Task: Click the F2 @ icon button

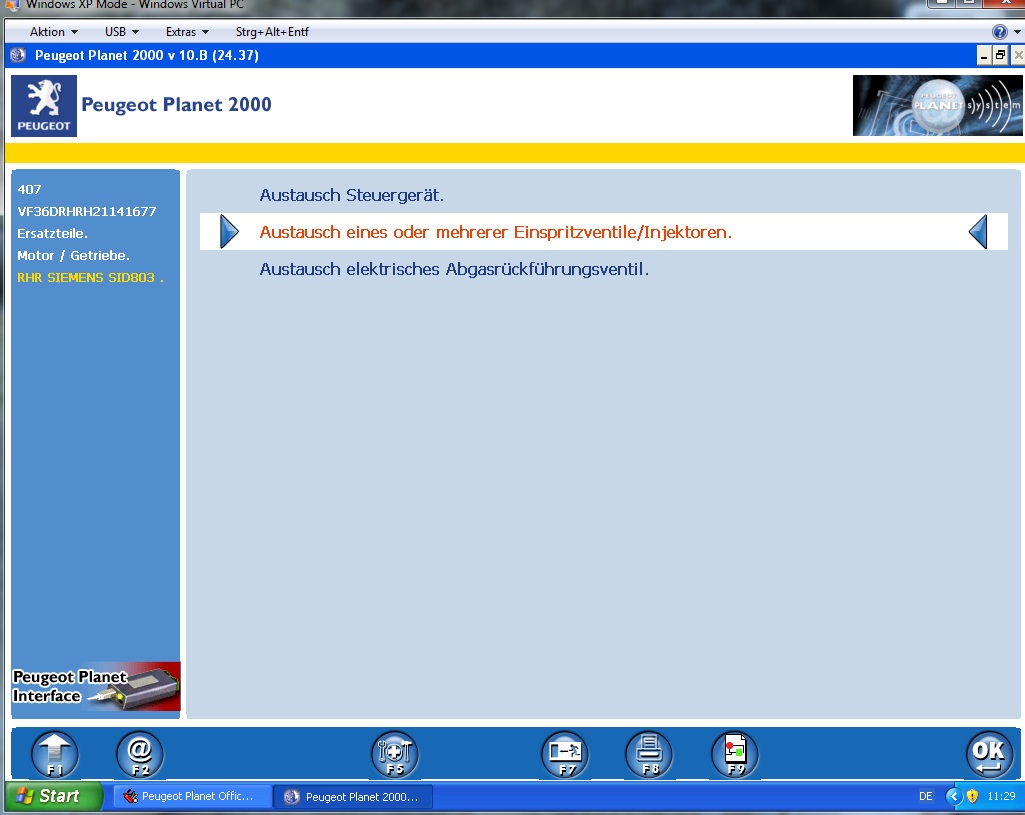Action: [140, 754]
